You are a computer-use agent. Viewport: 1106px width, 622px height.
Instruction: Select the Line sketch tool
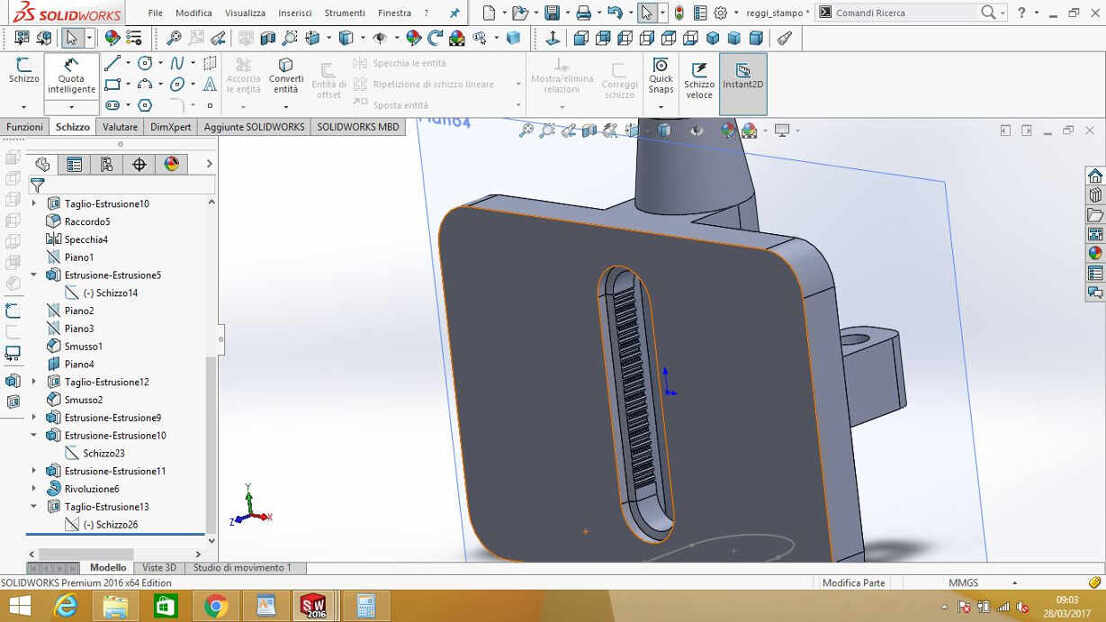click(x=112, y=63)
